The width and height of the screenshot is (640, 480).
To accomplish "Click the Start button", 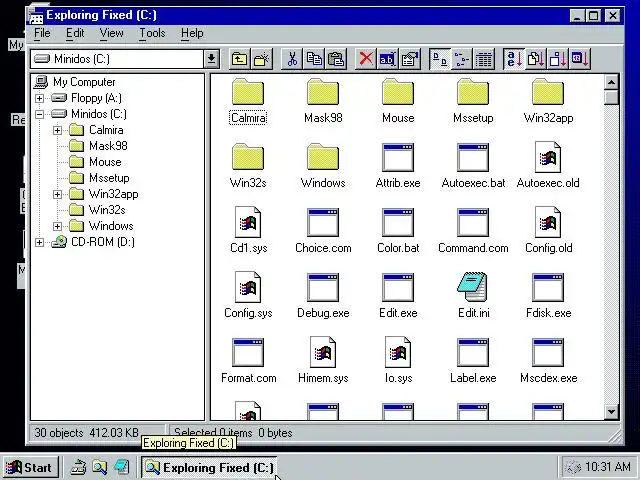I will tap(30, 467).
